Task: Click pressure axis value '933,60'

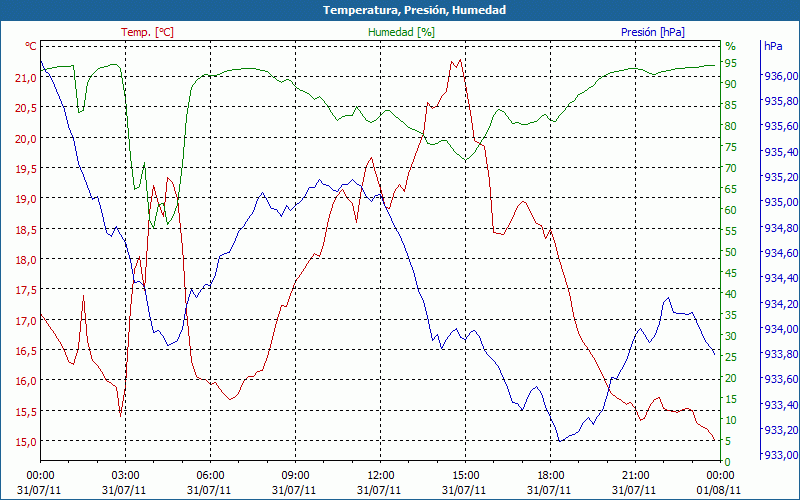Action: point(779,379)
